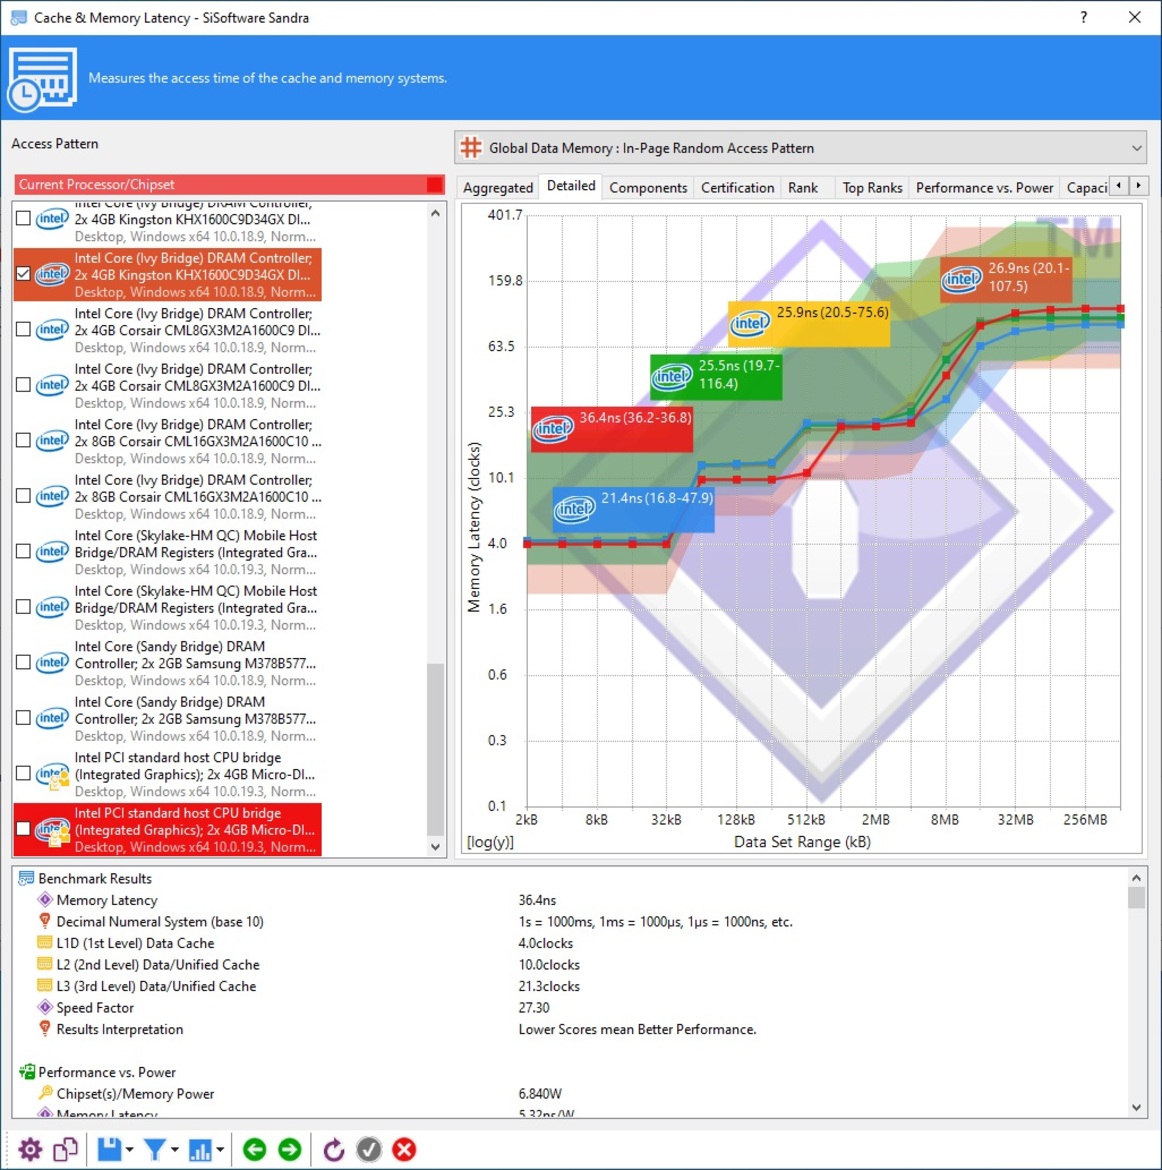The image size is (1162, 1170).
Task: Tick the first Sandy Bridge Samsung M378B577 checkbox
Action: [x=23, y=663]
